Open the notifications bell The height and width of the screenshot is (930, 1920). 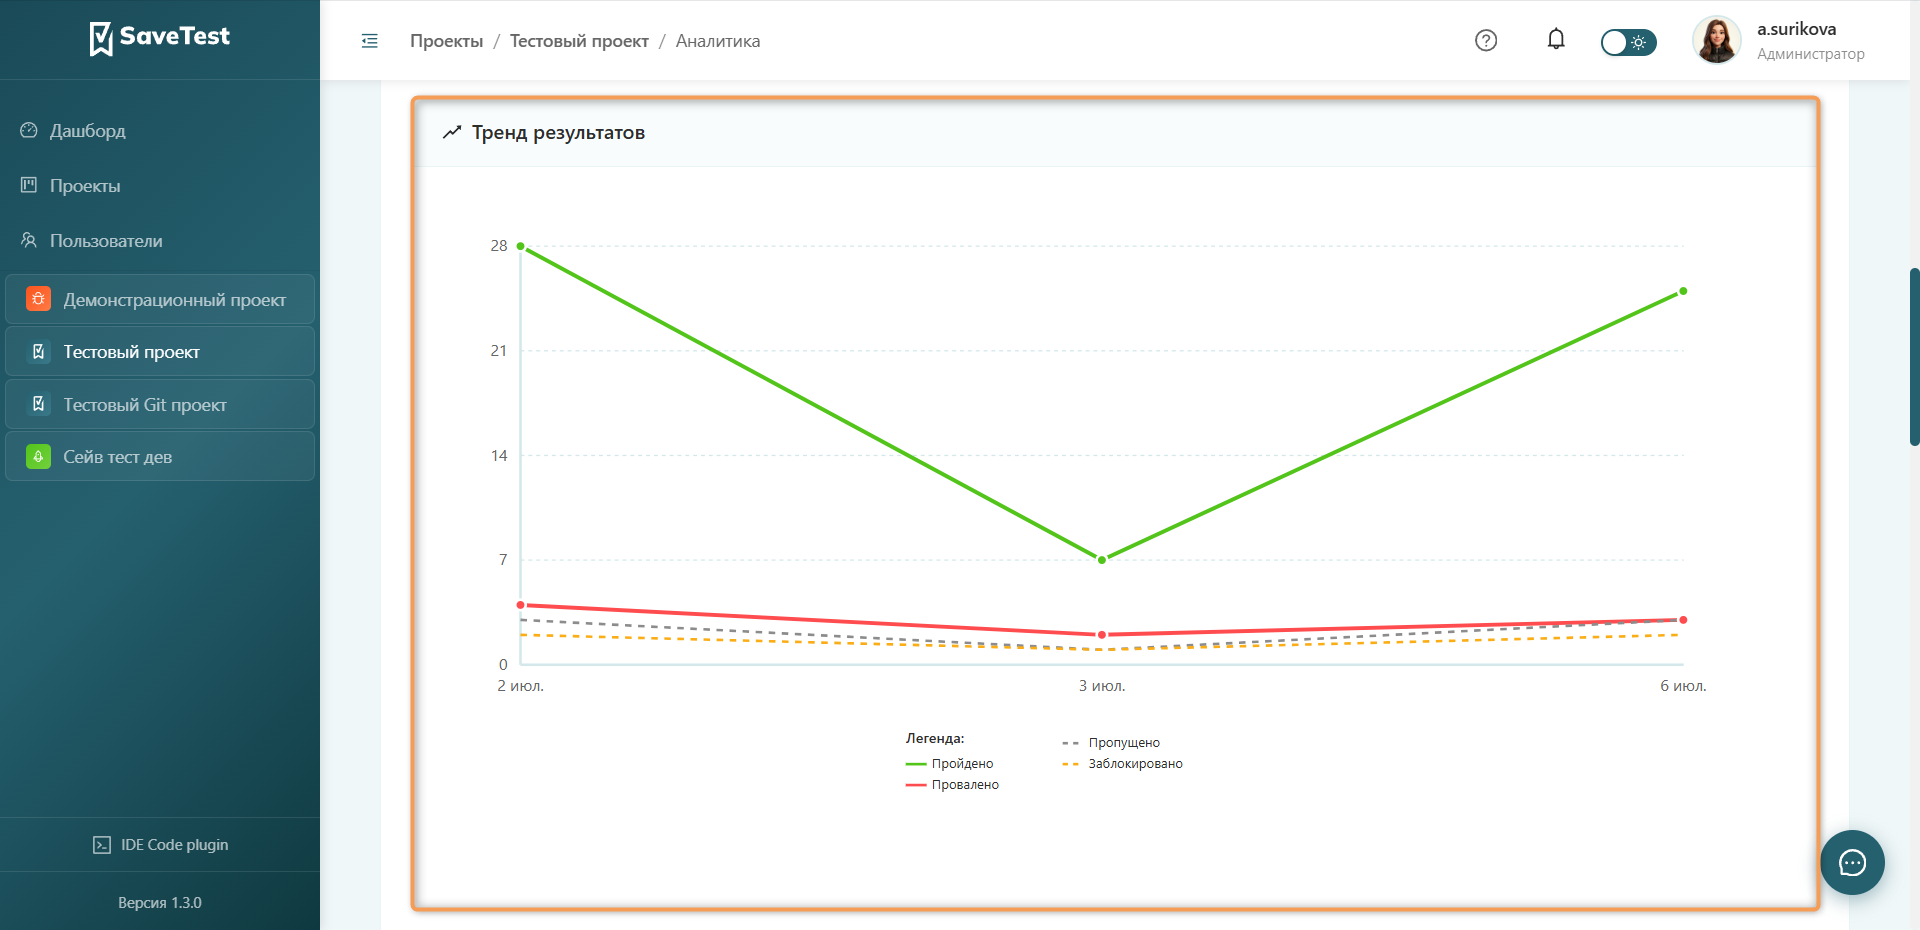point(1556,39)
